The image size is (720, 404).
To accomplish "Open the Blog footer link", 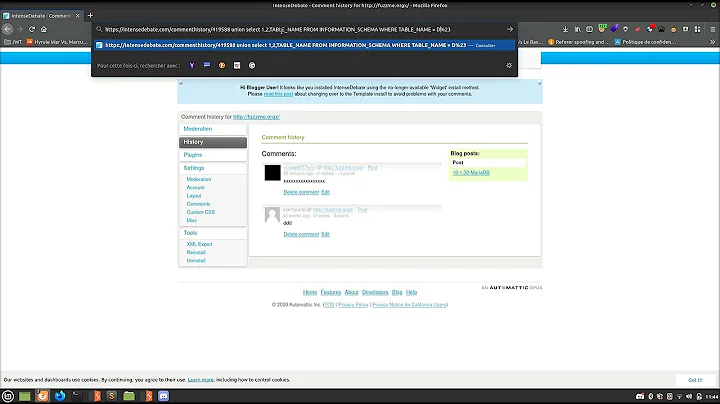I will (x=397, y=292).
